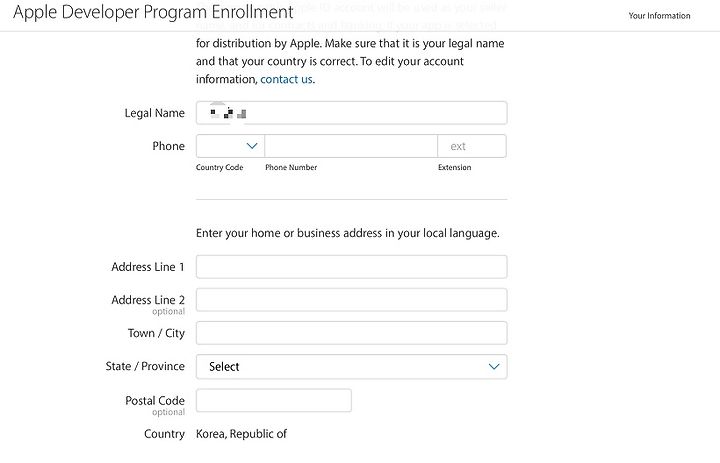Click the State / Province chevron icon
This screenshot has width=720, height=463.
tap(494, 367)
